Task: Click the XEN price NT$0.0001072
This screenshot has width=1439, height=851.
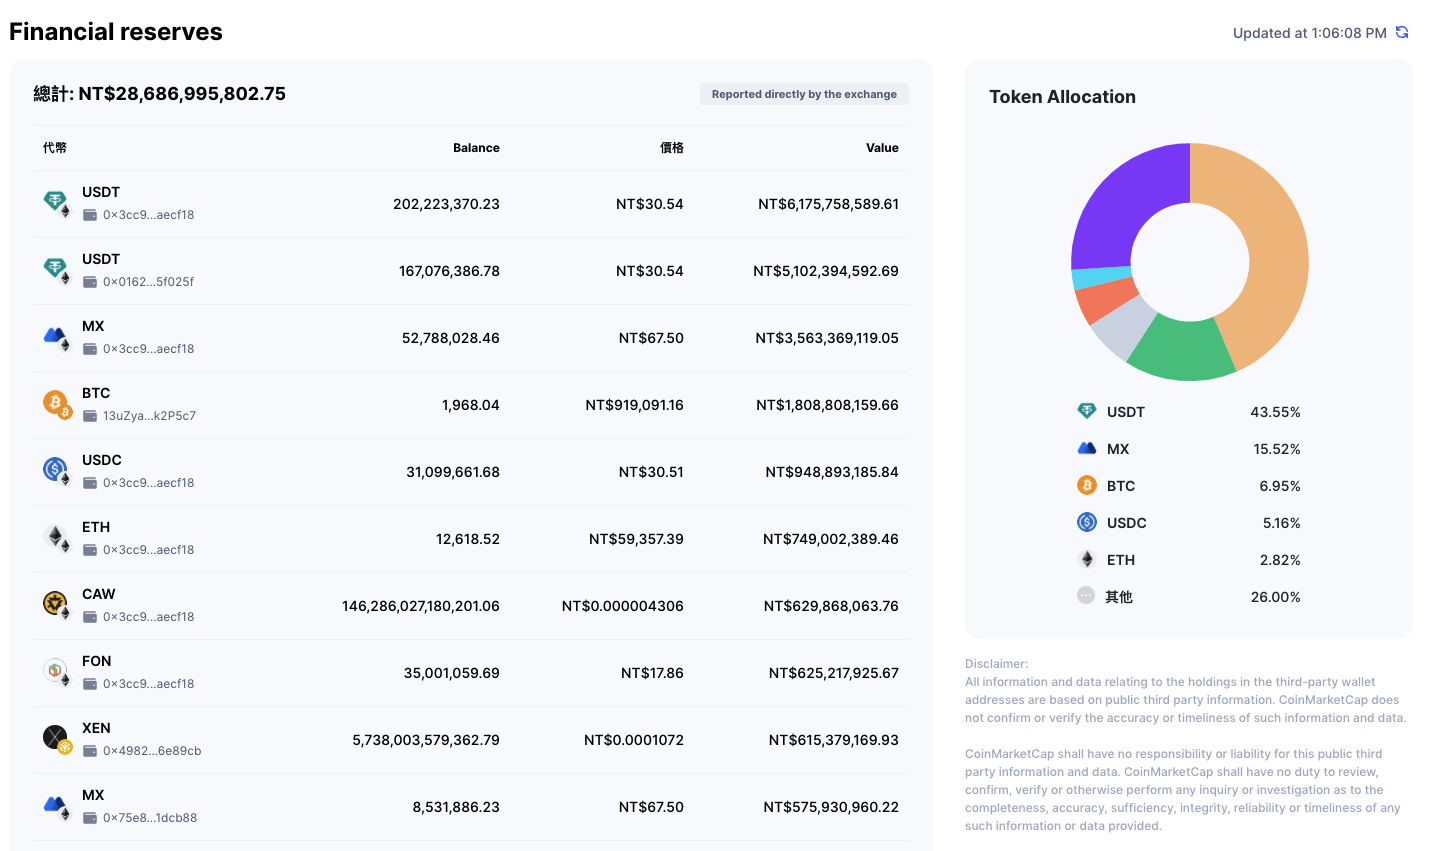Action: click(634, 740)
